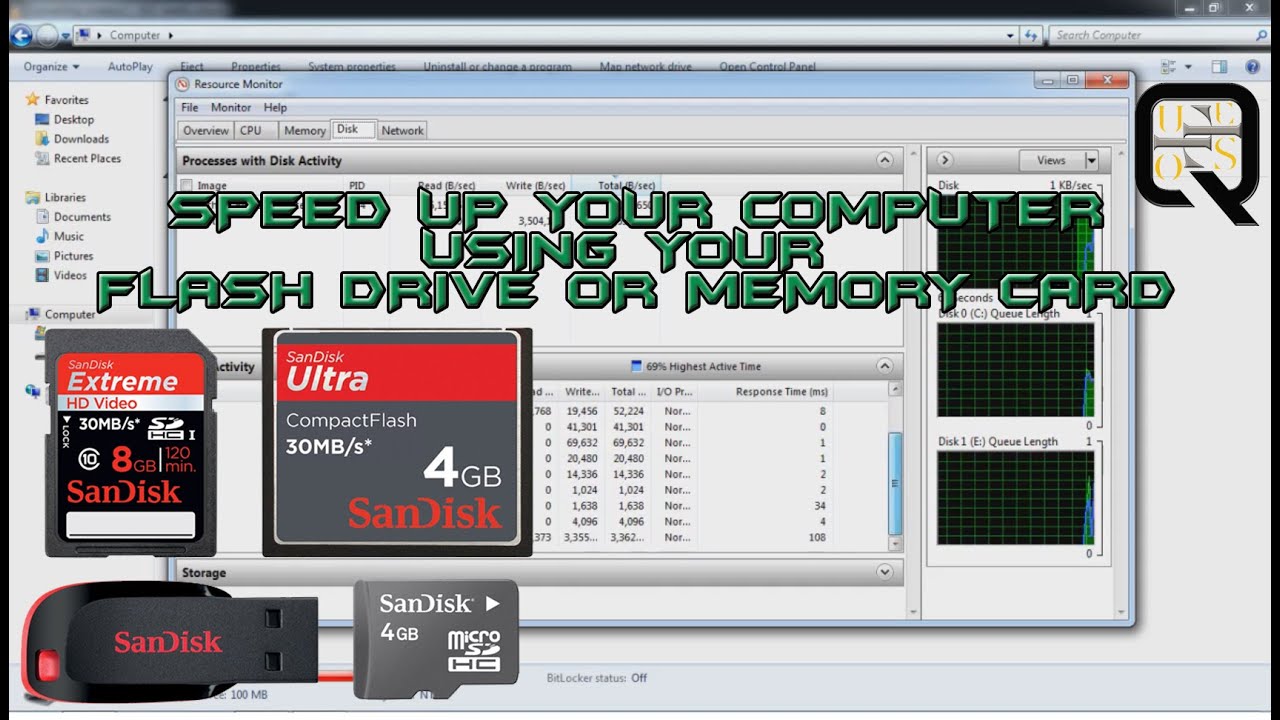Open the Videos library icon
The image size is (1280, 720).
42,275
